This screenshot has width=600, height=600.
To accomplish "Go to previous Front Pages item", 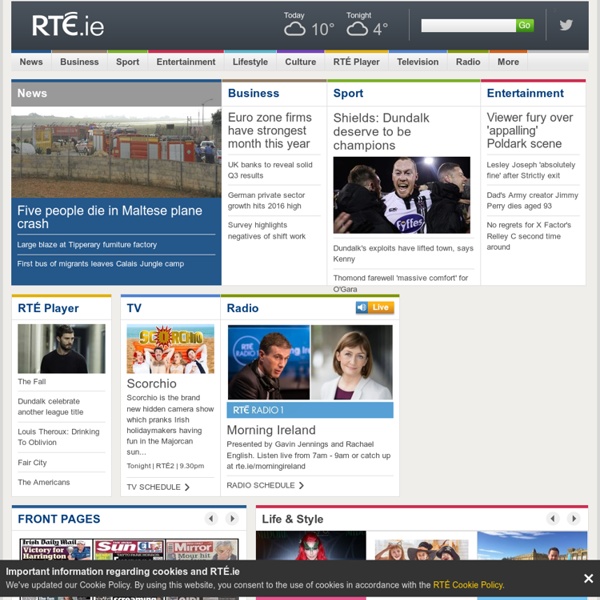I will coord(211,518).
